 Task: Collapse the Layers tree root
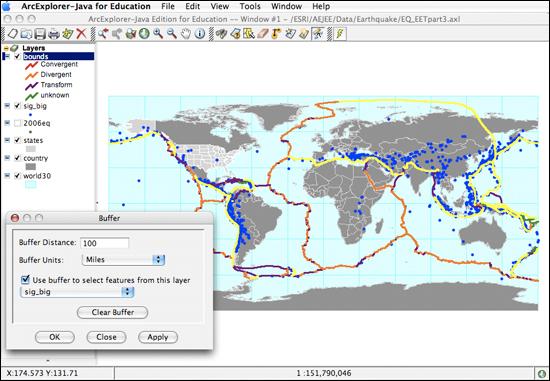[6, 48]
